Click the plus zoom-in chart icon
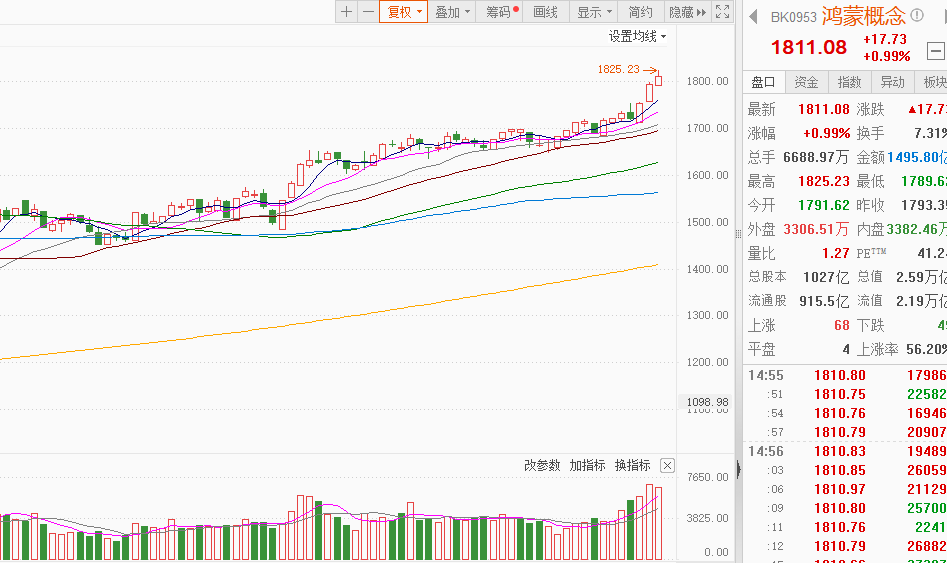 pyautogui.click(x=346, y=12)
